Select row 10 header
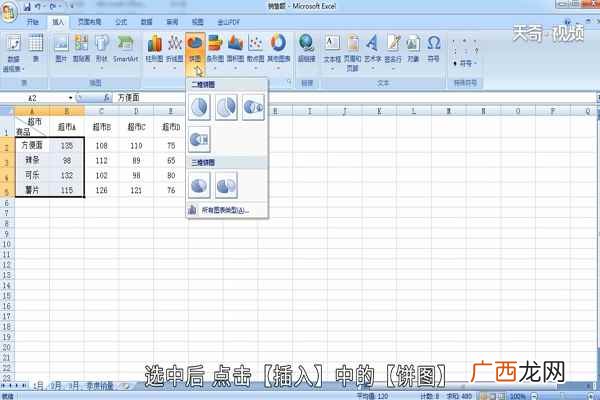 7,244
